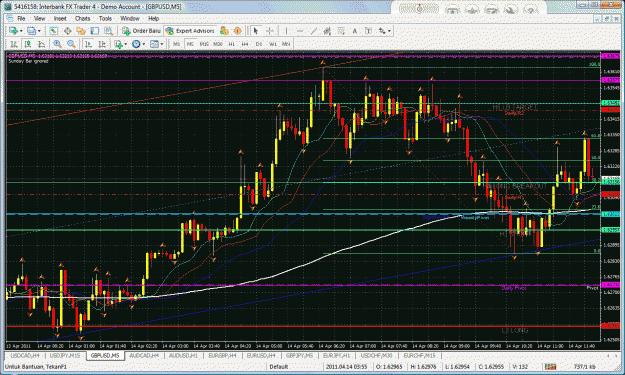625x375 pixels.
Task: Select the Vertical Line drawing tool
Action: point(286,31)
